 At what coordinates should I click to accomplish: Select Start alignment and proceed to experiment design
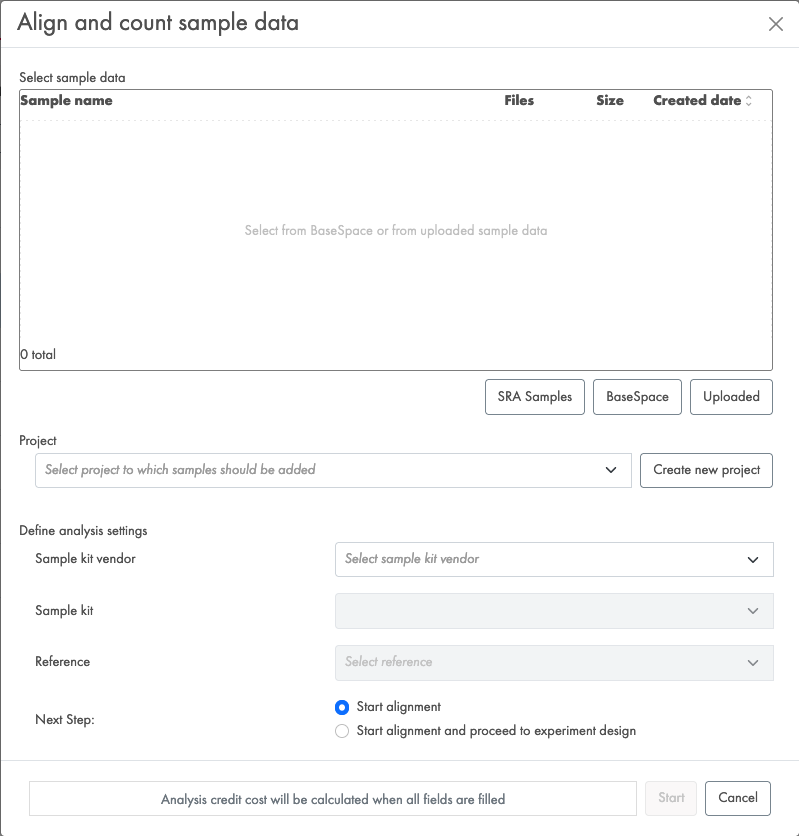pyautogui.click(x=342, y=730)
